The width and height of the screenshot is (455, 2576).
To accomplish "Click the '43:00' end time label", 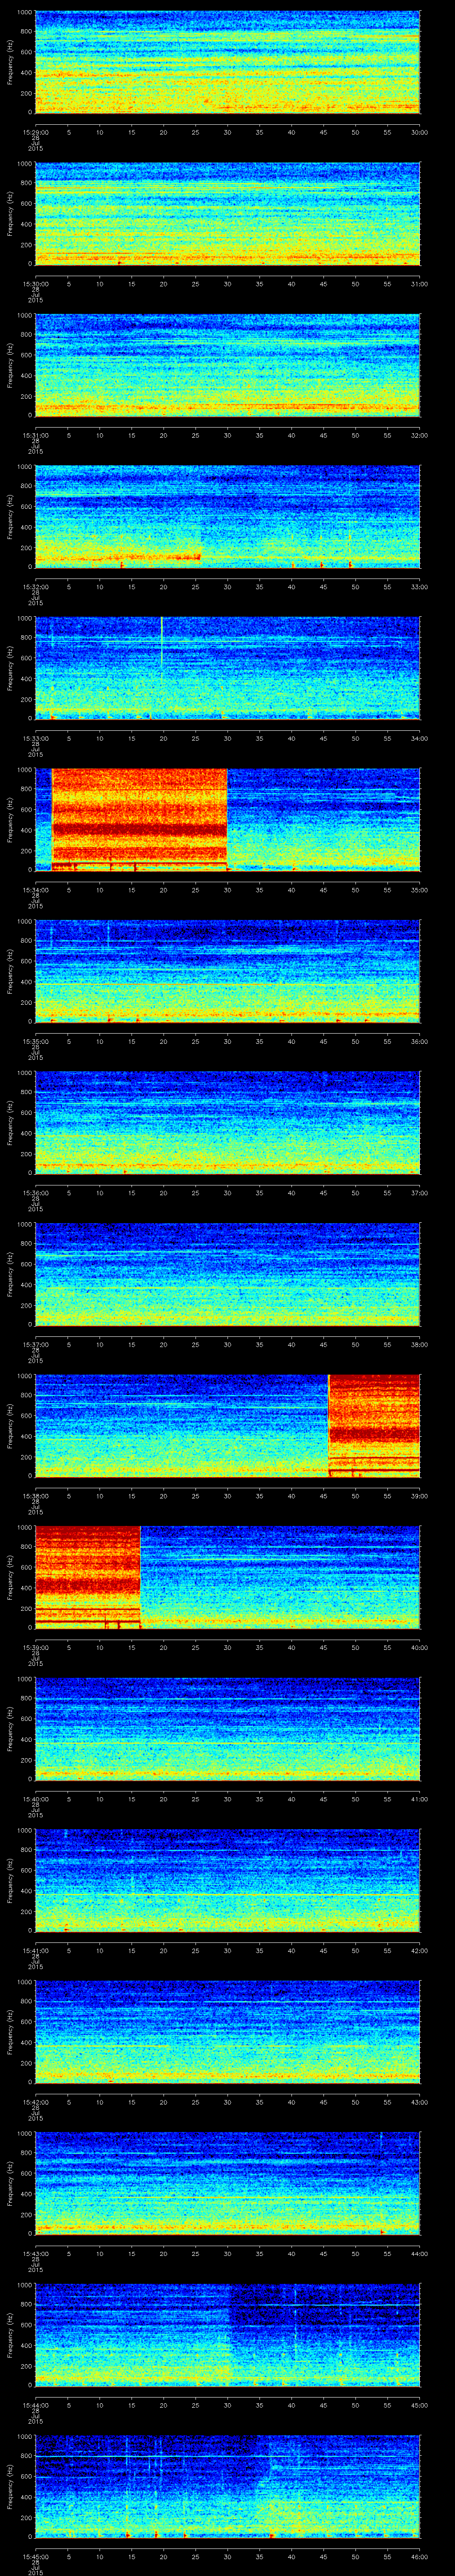I will point(420,2102).
